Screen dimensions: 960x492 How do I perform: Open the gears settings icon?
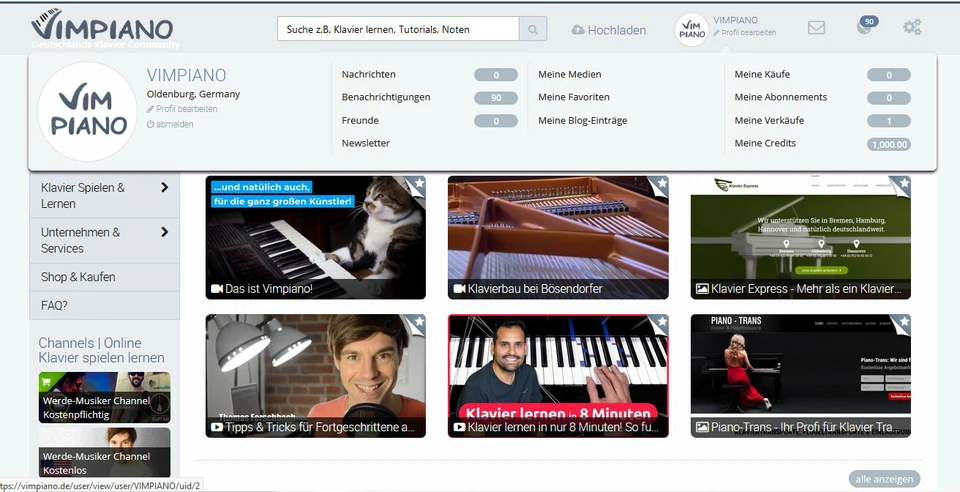click(x=912, y=27)
